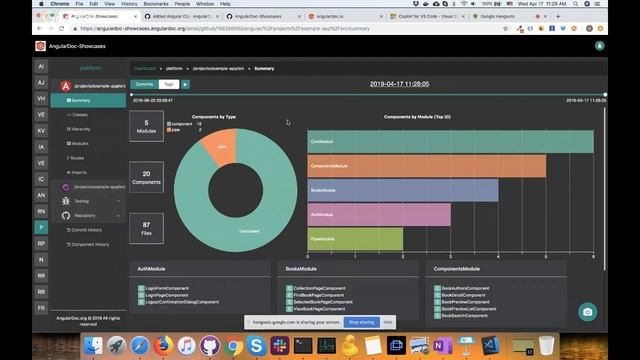The height and width of the screenshot is (360, 640).
Task: Click the BooksModule bar in chart
Action: point(403,190)
